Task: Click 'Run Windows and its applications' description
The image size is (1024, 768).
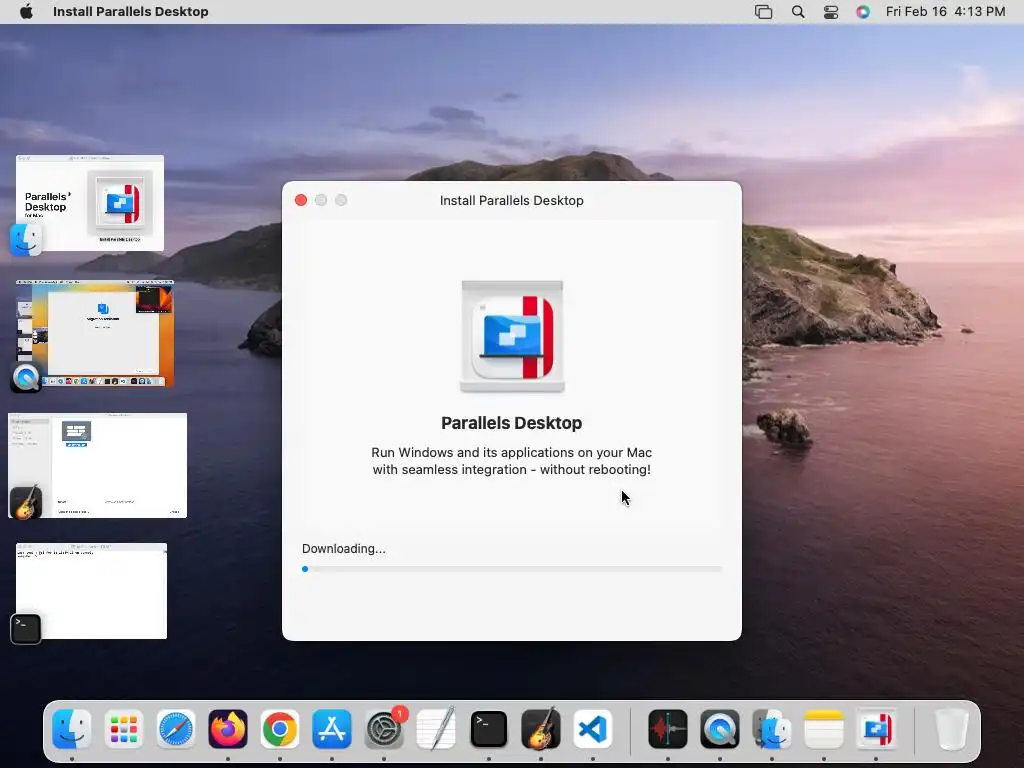Action: (x=511, y=461)
